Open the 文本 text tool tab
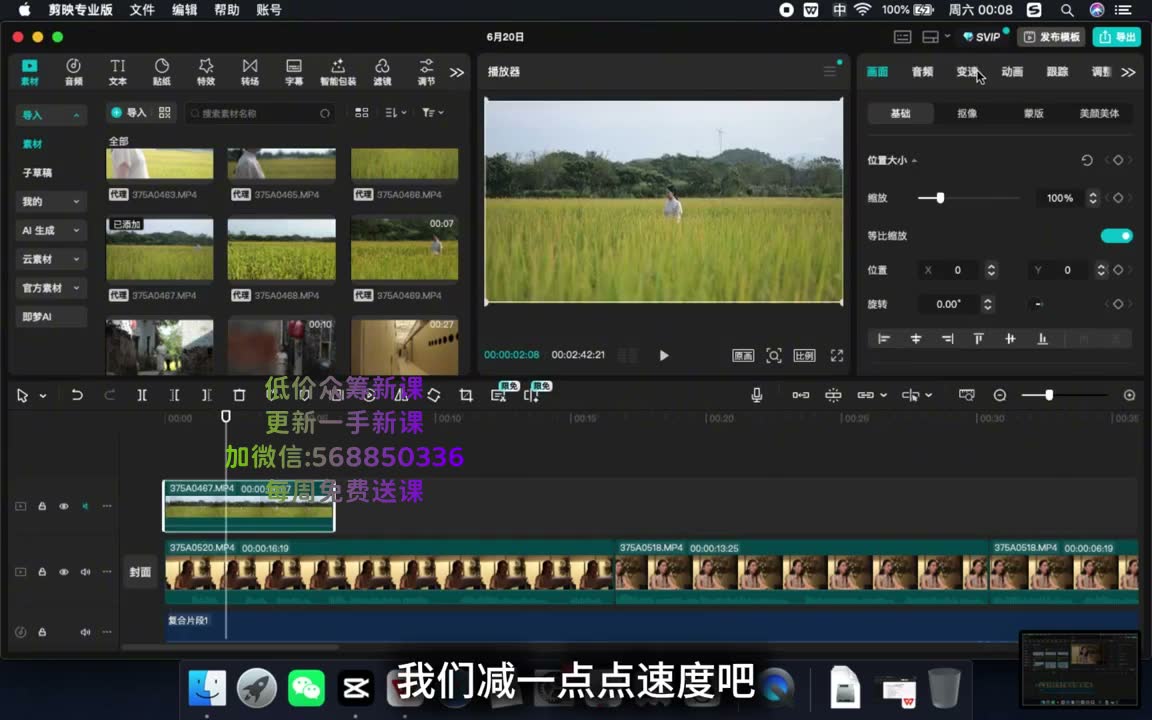This screenshot has height=720, width=1152. tap(118, 72)
